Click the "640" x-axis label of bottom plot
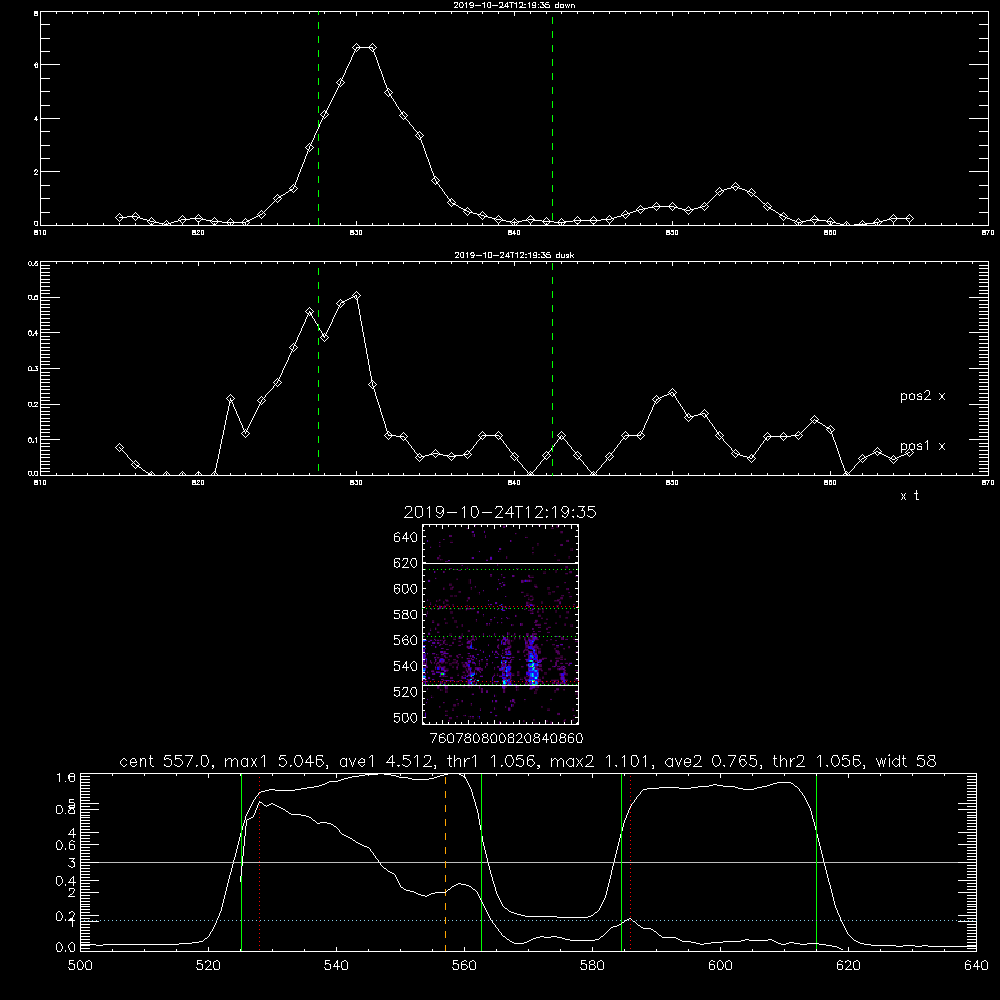1000x1000 pixels. point(976,966)
